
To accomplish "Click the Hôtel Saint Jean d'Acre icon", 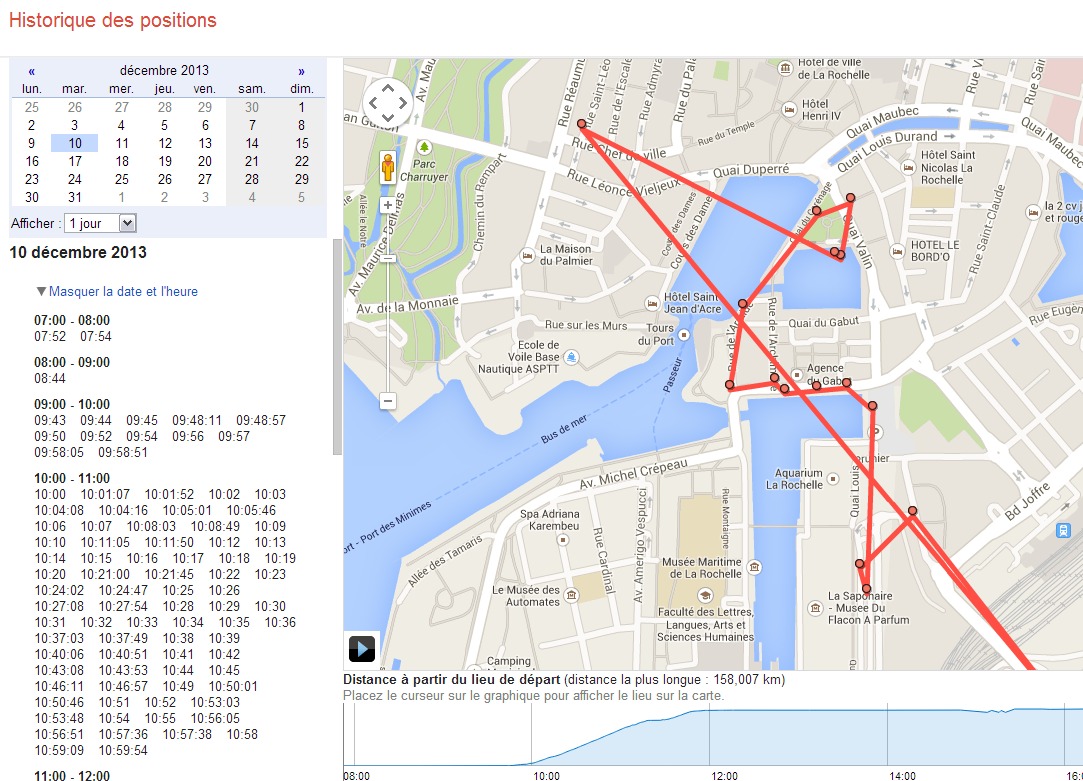I will [x=651, y=302].
